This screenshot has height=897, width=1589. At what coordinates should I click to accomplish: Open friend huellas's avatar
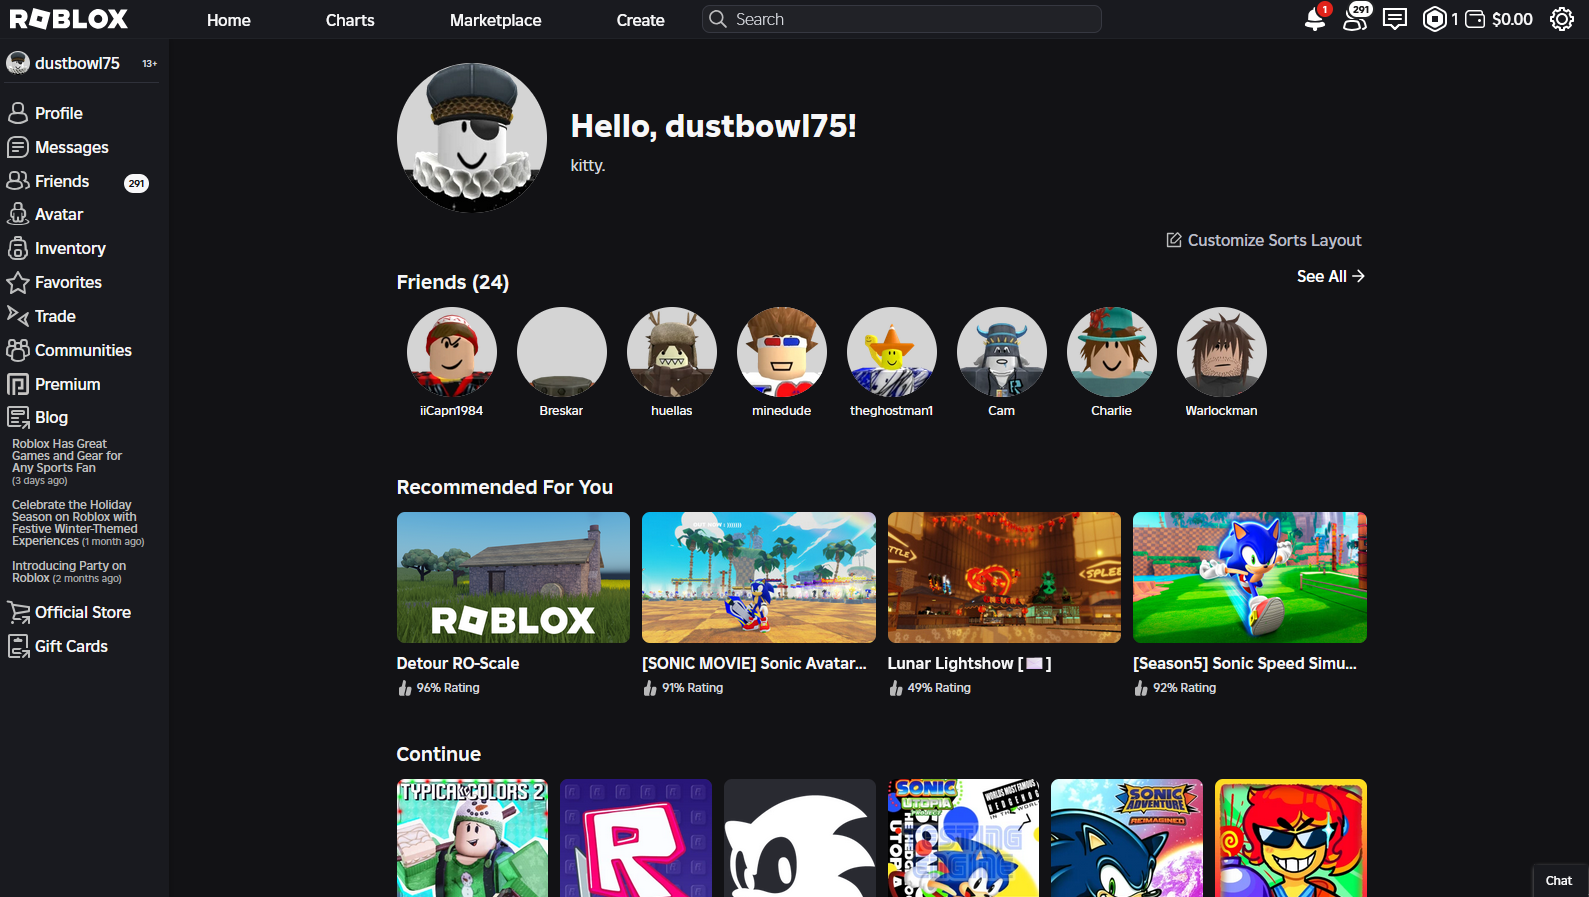click(672, 352)
